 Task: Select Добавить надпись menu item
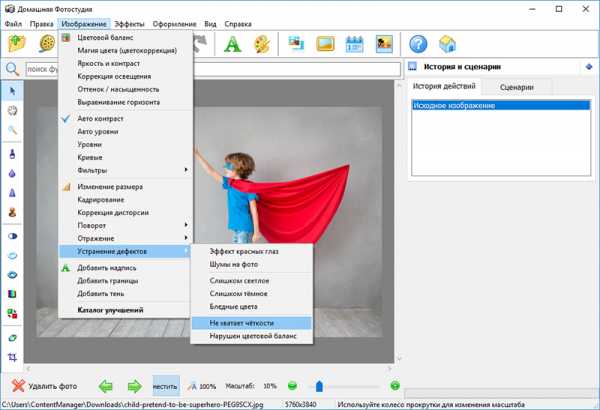point(125,268)
